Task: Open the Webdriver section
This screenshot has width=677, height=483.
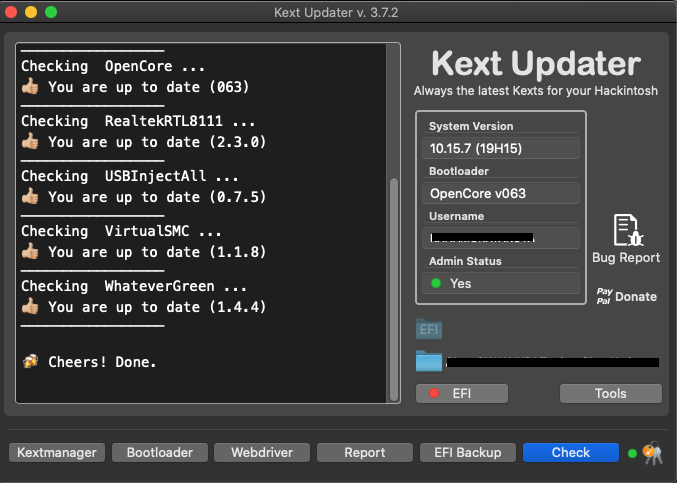Action: tap(262, 452)
